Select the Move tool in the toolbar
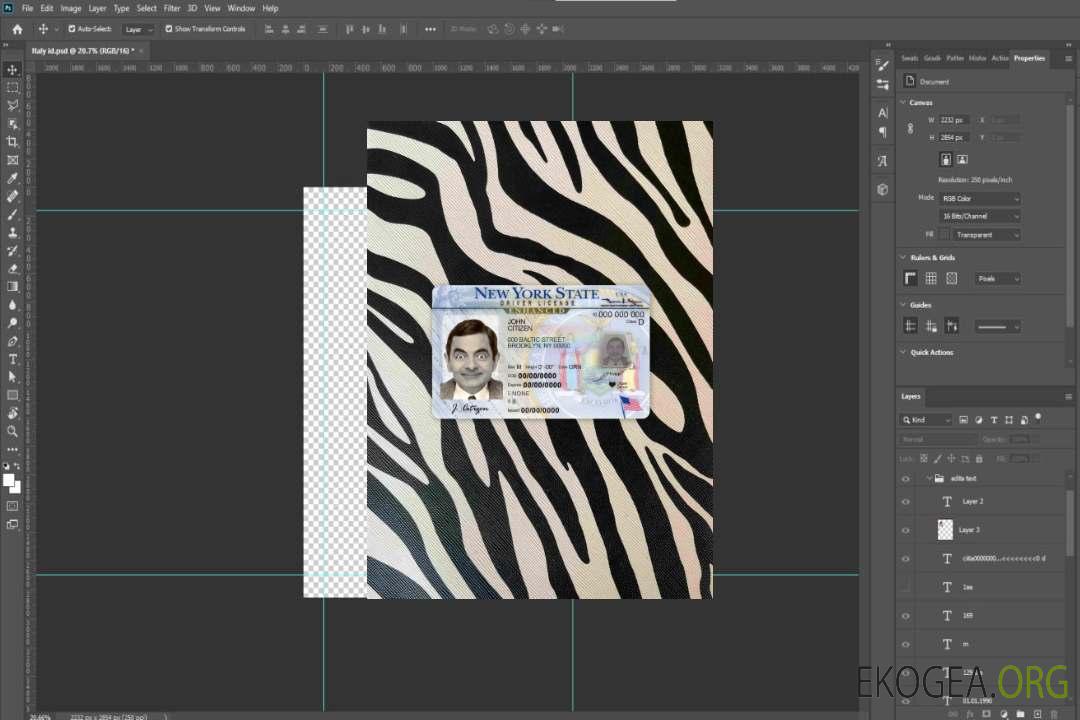This screenshot has width=1080, height=720. 13,69
